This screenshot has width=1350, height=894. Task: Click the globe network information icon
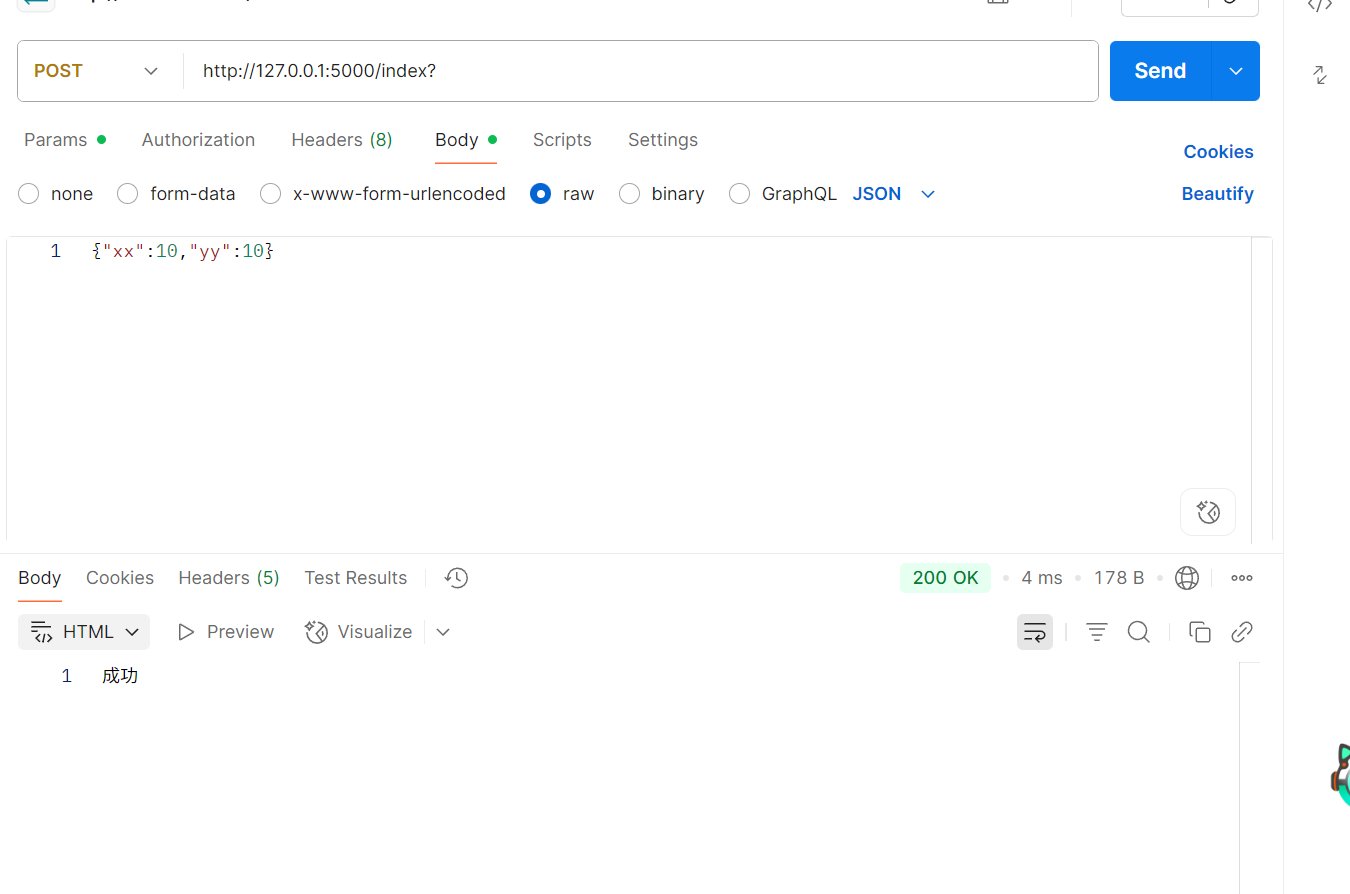1187,578
